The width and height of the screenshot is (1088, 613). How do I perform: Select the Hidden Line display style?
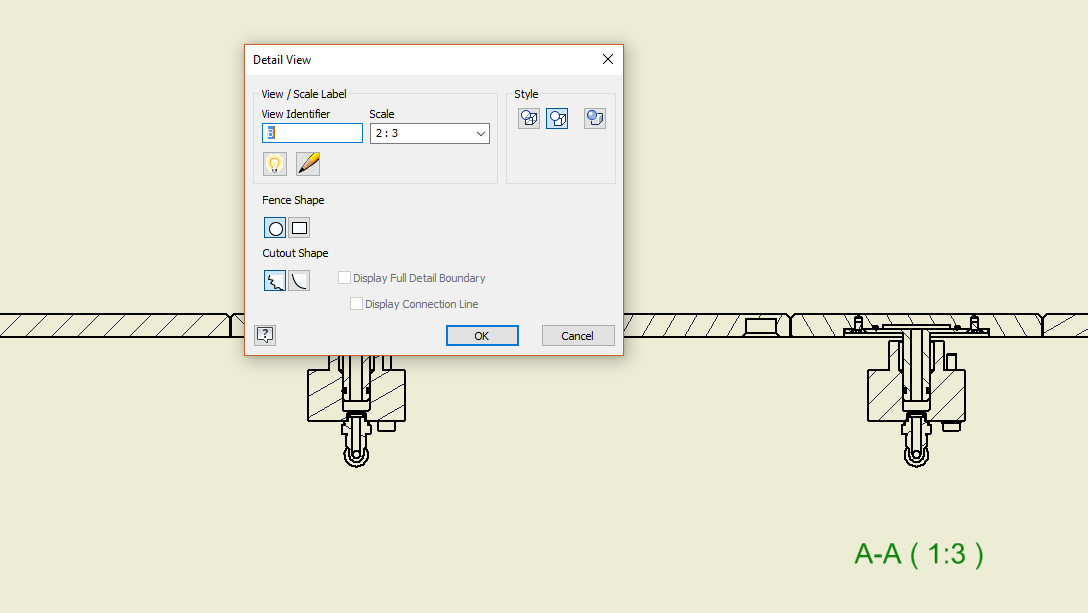(x=529, y=118)
